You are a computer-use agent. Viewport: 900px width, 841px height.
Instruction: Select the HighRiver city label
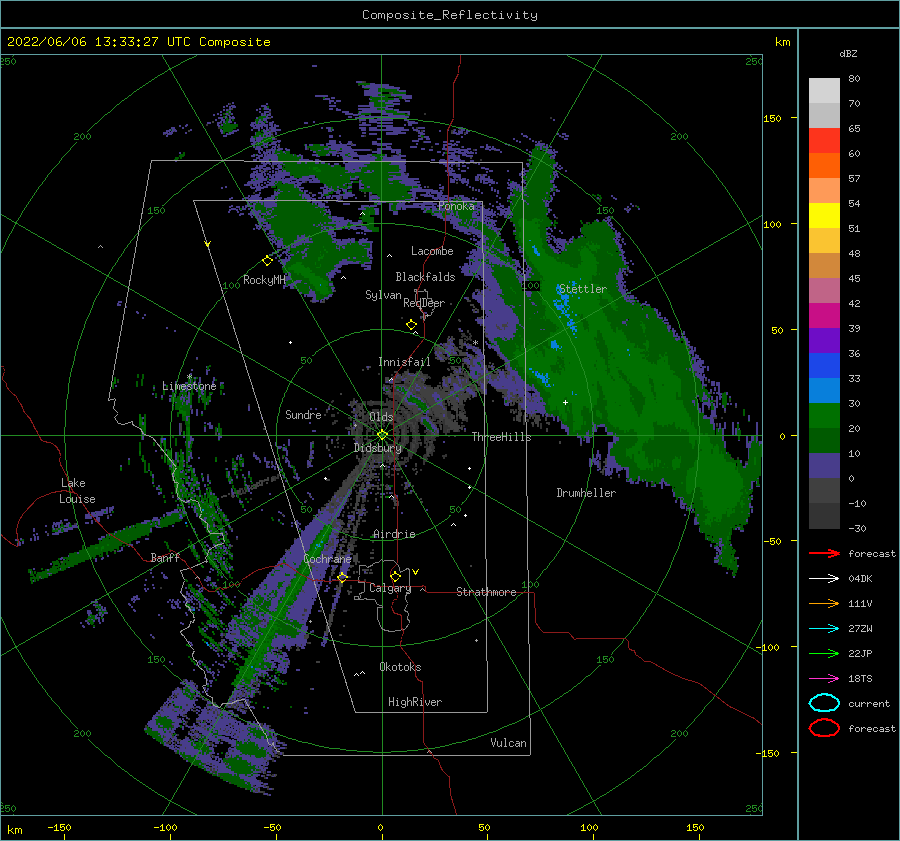coord(415,702)
